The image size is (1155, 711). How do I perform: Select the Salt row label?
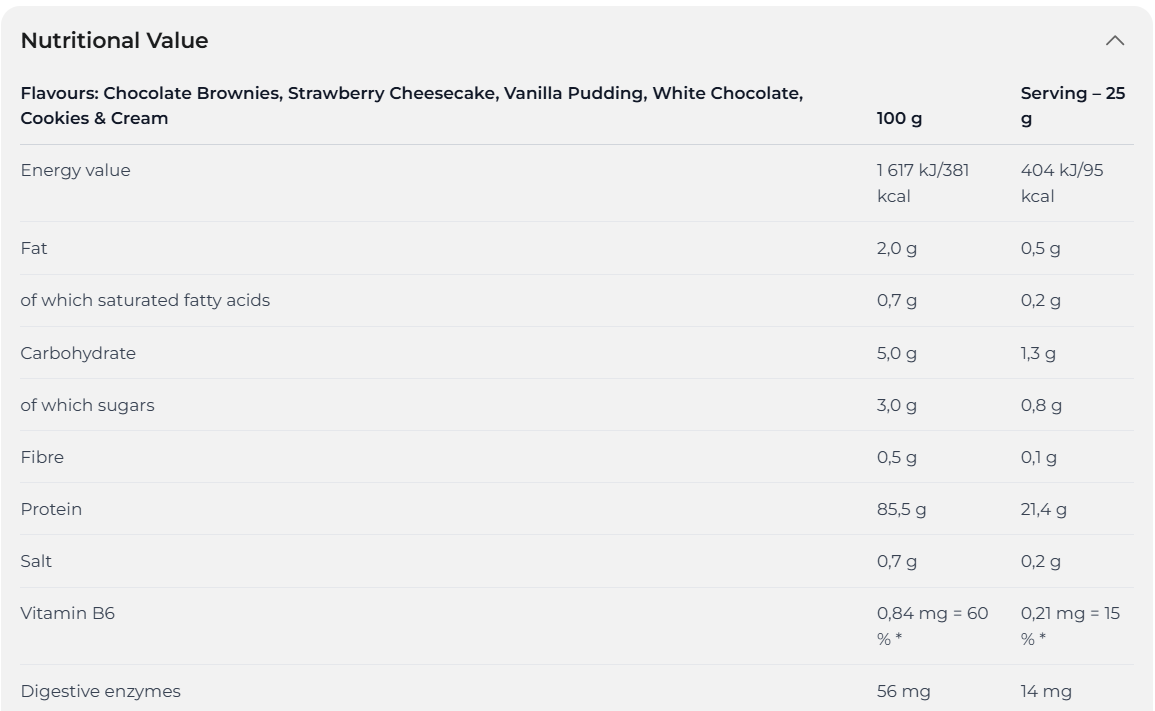point(36,561)
